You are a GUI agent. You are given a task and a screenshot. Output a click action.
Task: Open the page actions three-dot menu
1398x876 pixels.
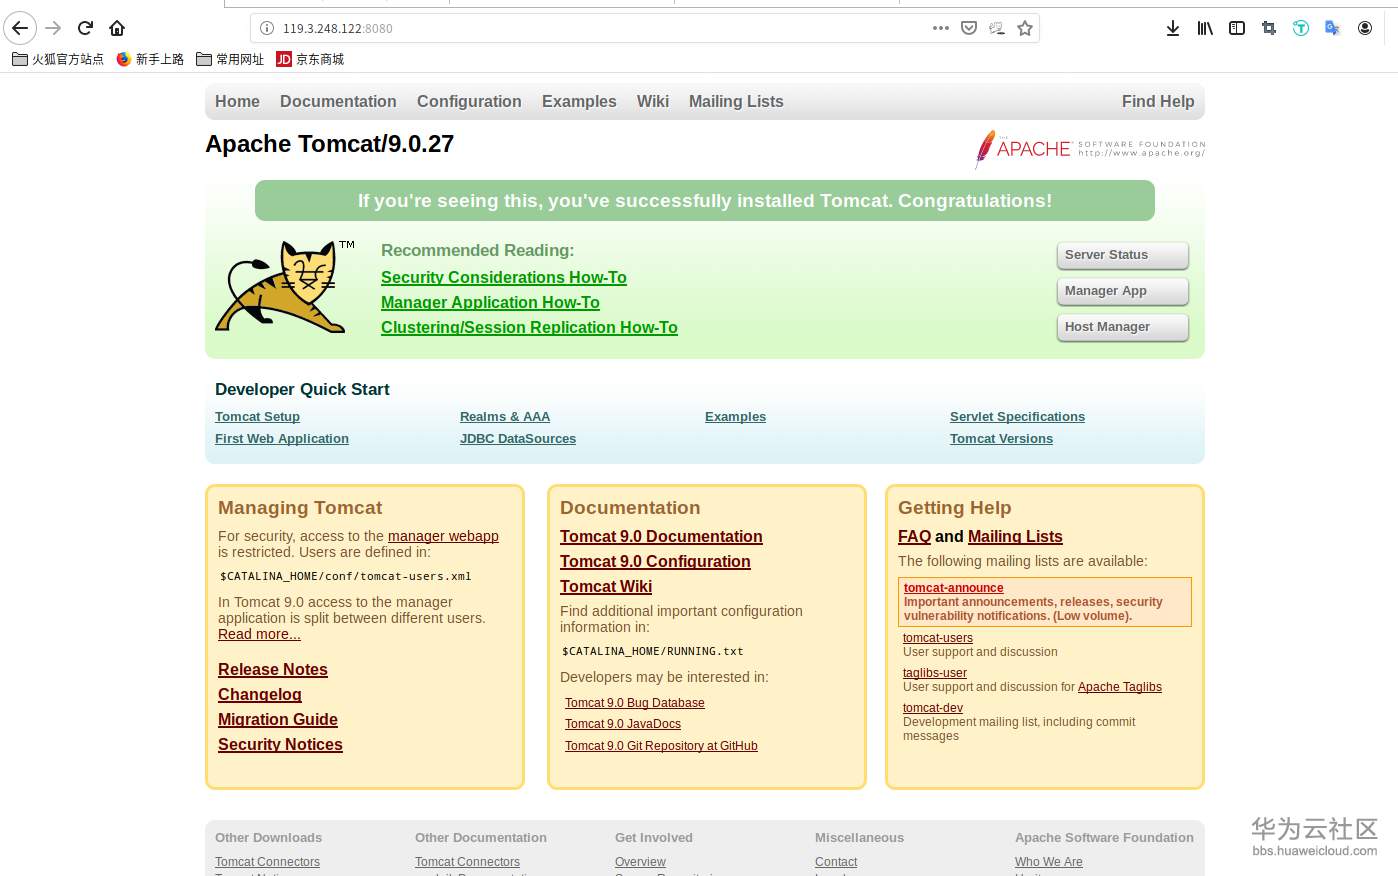coord(941,28)
